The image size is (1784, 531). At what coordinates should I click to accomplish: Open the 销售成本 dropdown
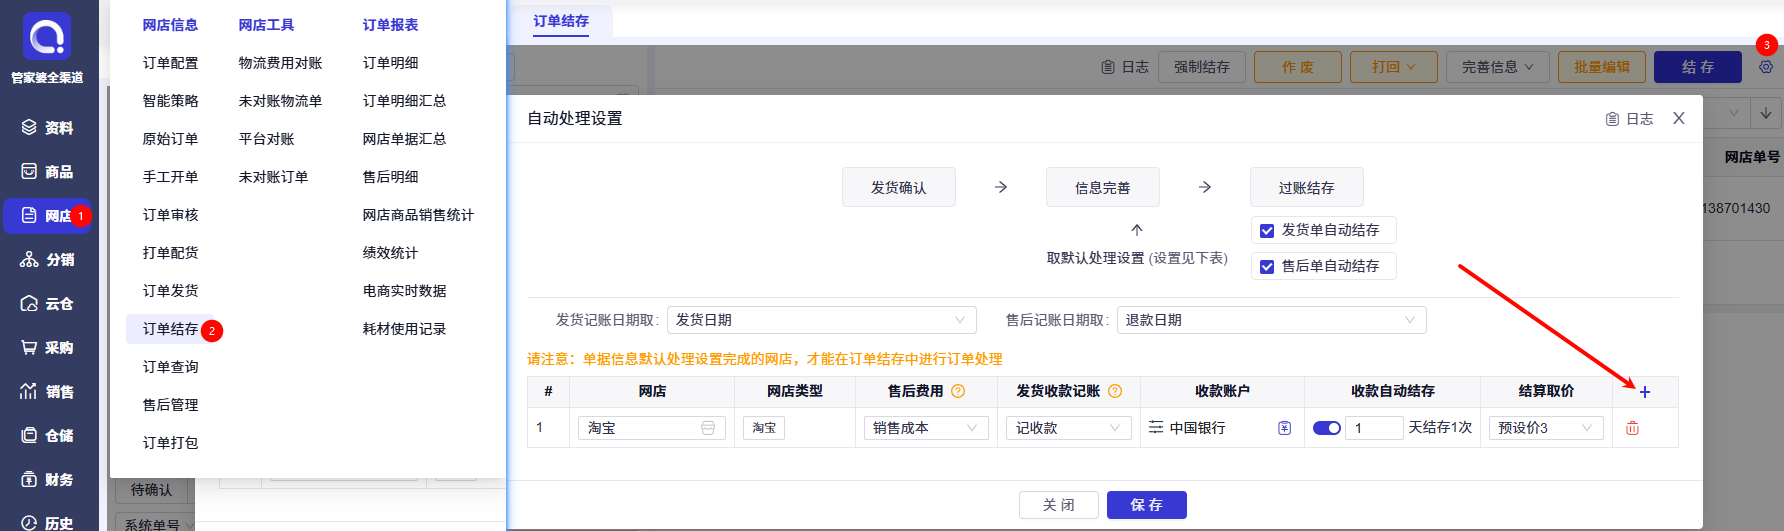[926, 428]
